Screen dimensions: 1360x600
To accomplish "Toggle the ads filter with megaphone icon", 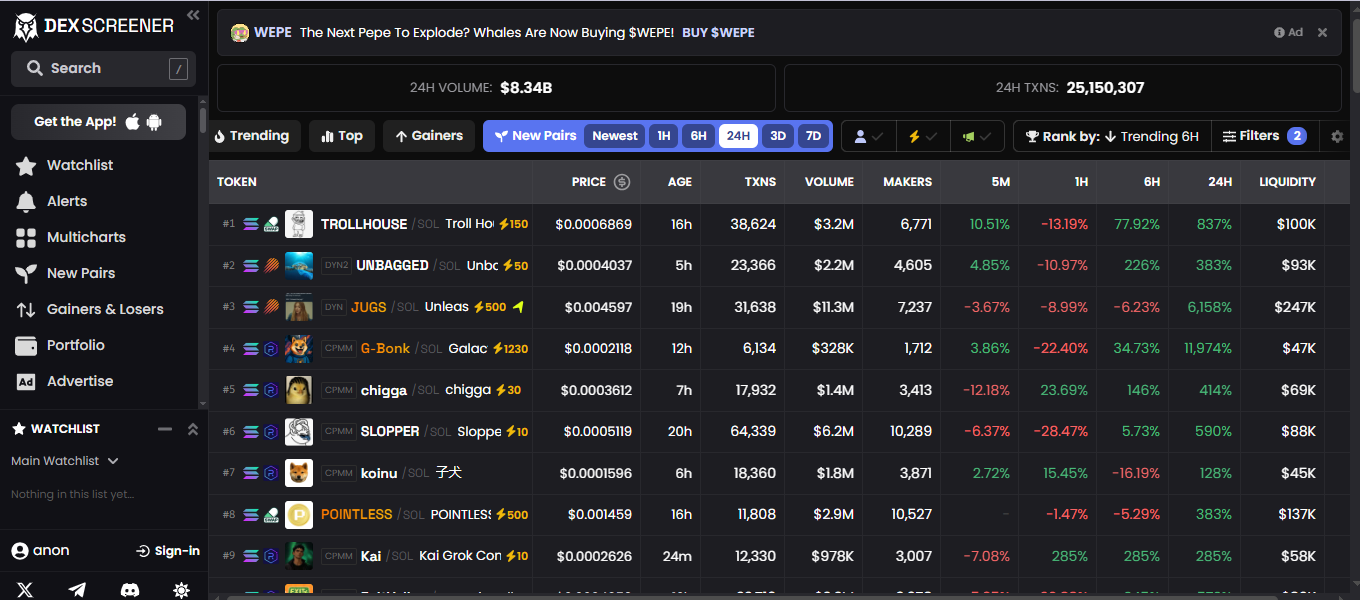I will pos(976,136).
